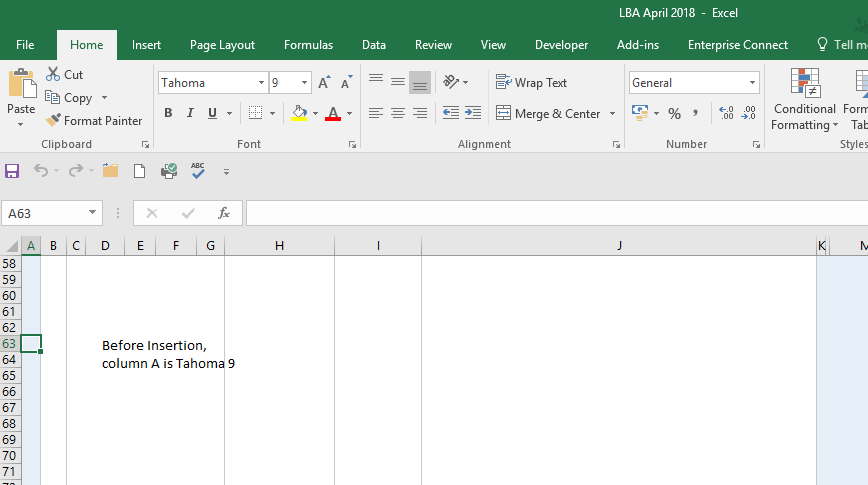The height and width of the screenshot is (485, 868).
Task: Open the Enterprise Connect tab
Action: (x=737, y=45)
